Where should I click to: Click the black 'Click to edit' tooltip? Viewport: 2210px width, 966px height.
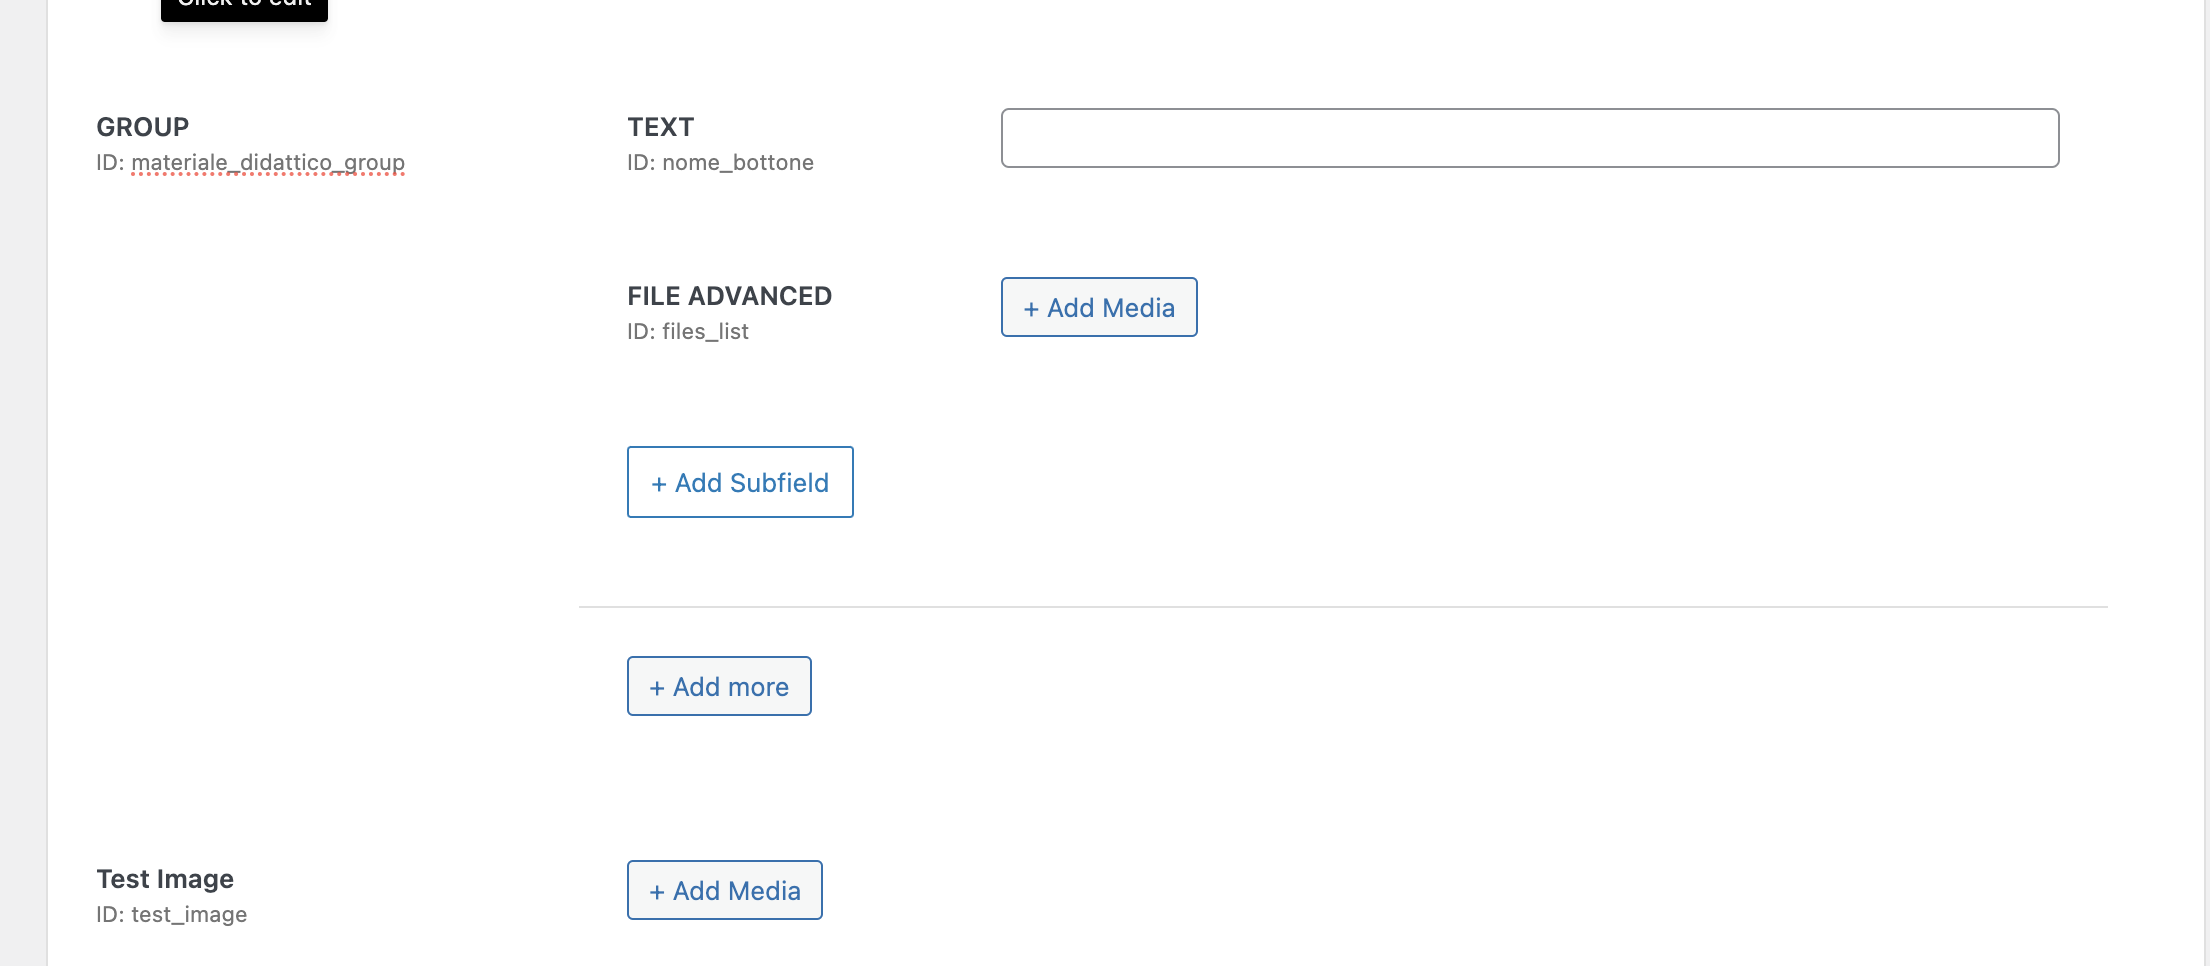pyautogui.click(x=244, y=6)
